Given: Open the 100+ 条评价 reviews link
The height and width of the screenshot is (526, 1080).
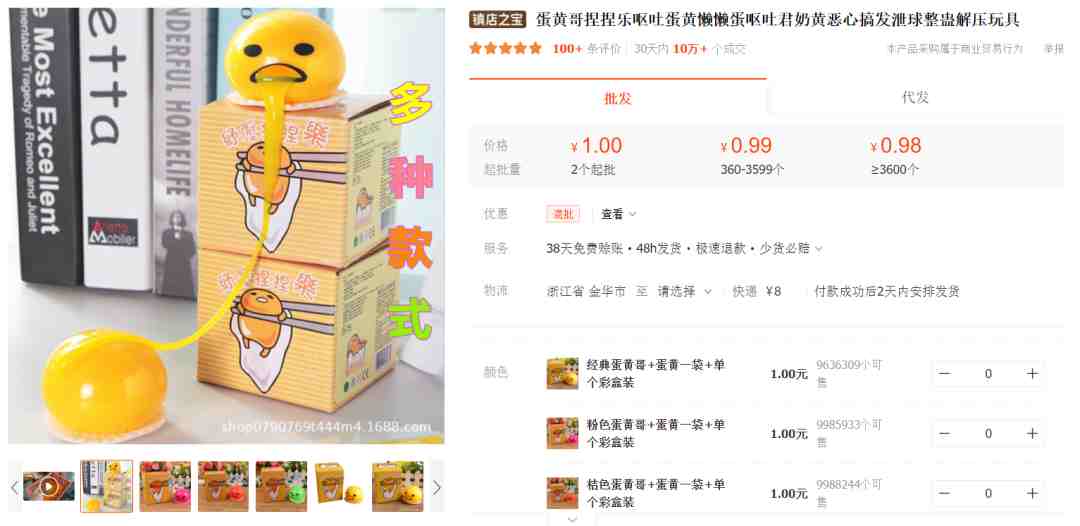Looking at the screenshot, I should [x=586, y=49].
